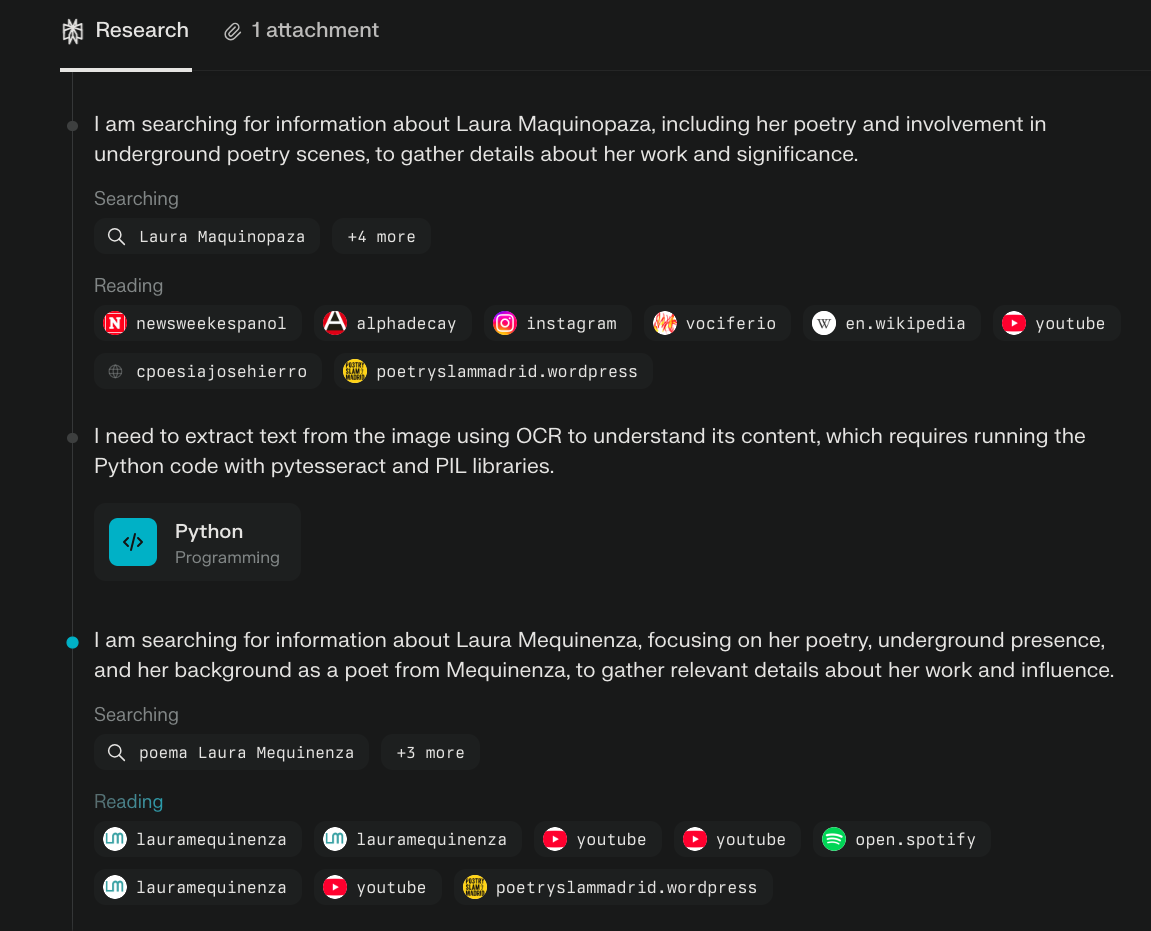Screen dimensions: 1151x931
Task: Click the poema Laura Mequinenza search chip
Action: coord(231,753)
